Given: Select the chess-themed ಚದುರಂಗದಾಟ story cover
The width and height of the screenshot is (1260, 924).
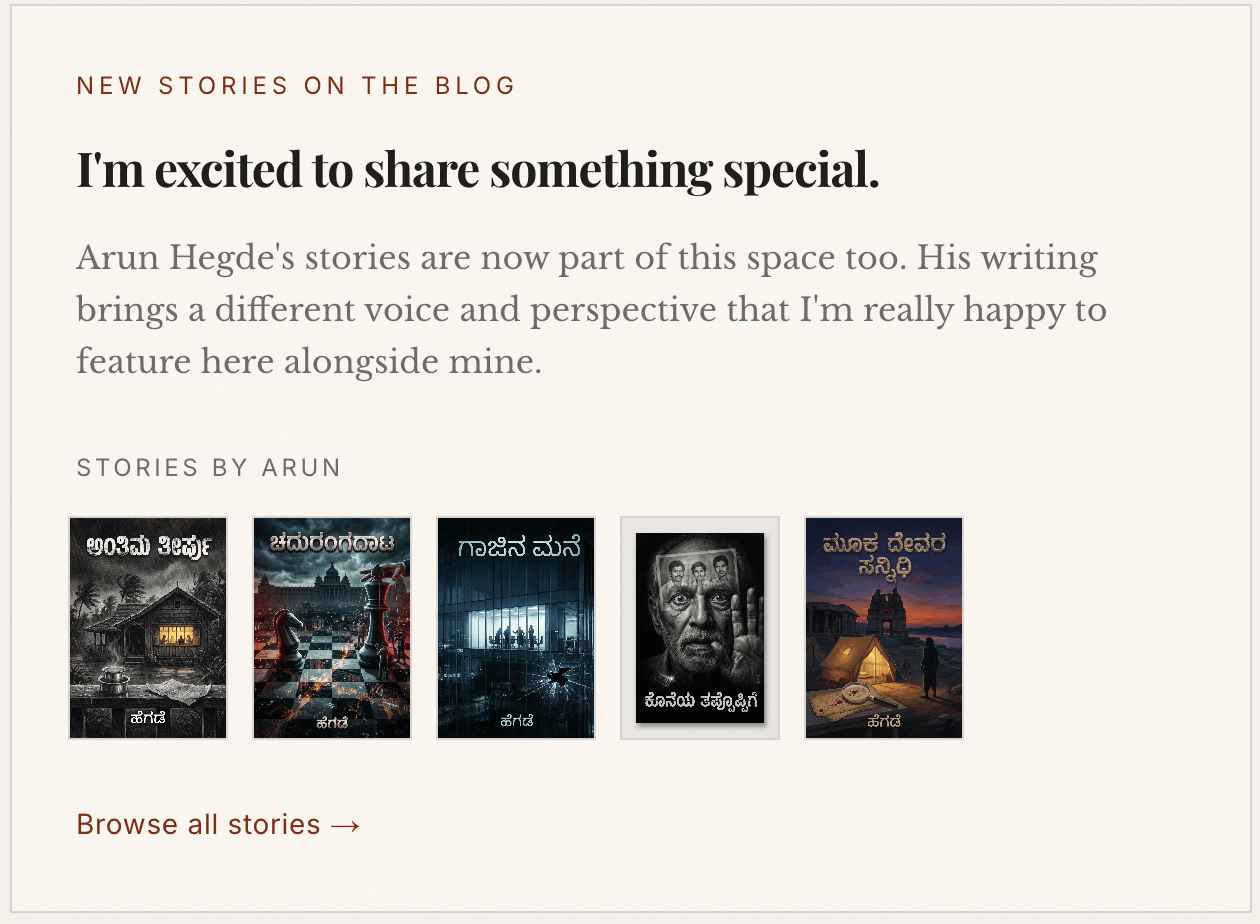Looking at the screenshot, I should point(331,627).
